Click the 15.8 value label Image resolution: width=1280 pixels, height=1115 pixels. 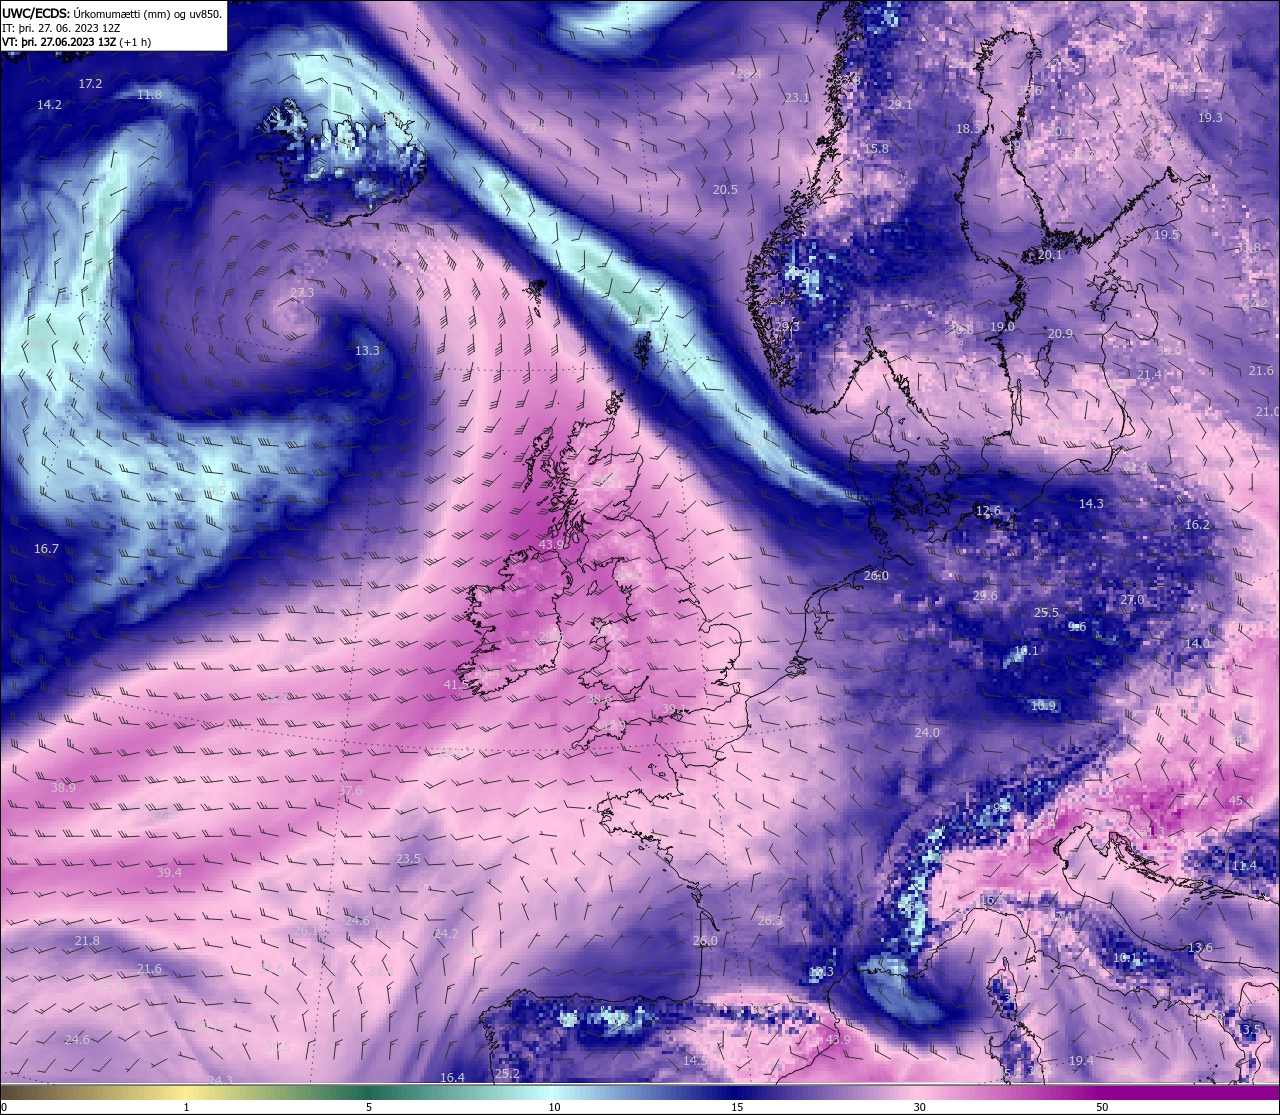[876, 149]
